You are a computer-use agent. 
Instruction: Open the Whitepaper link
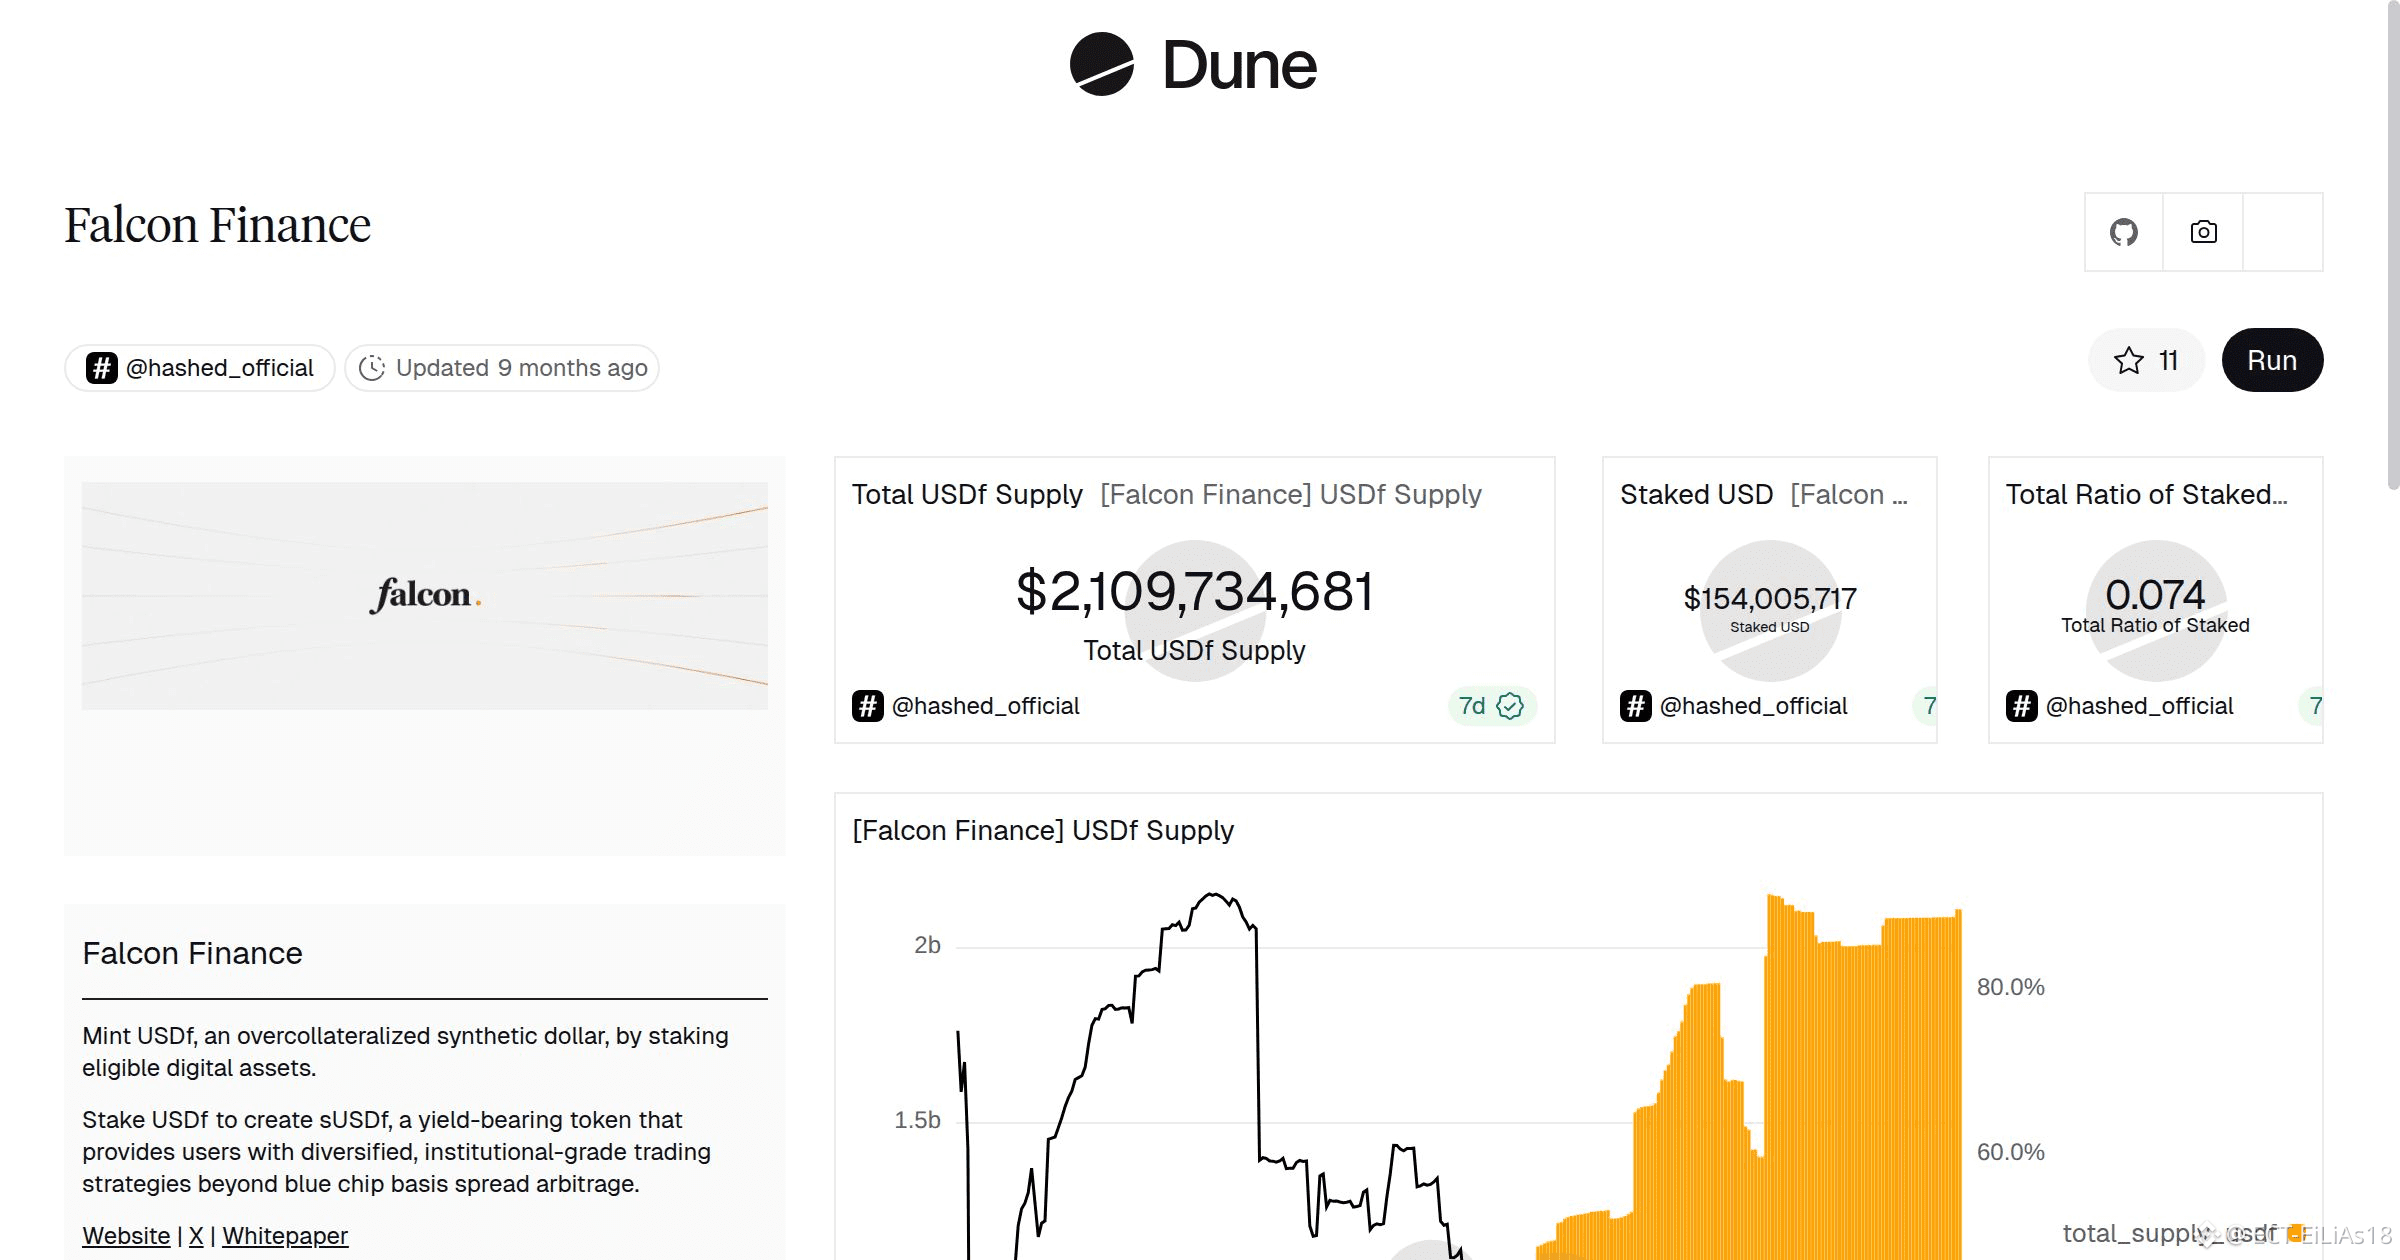[x=285, y=1236]
